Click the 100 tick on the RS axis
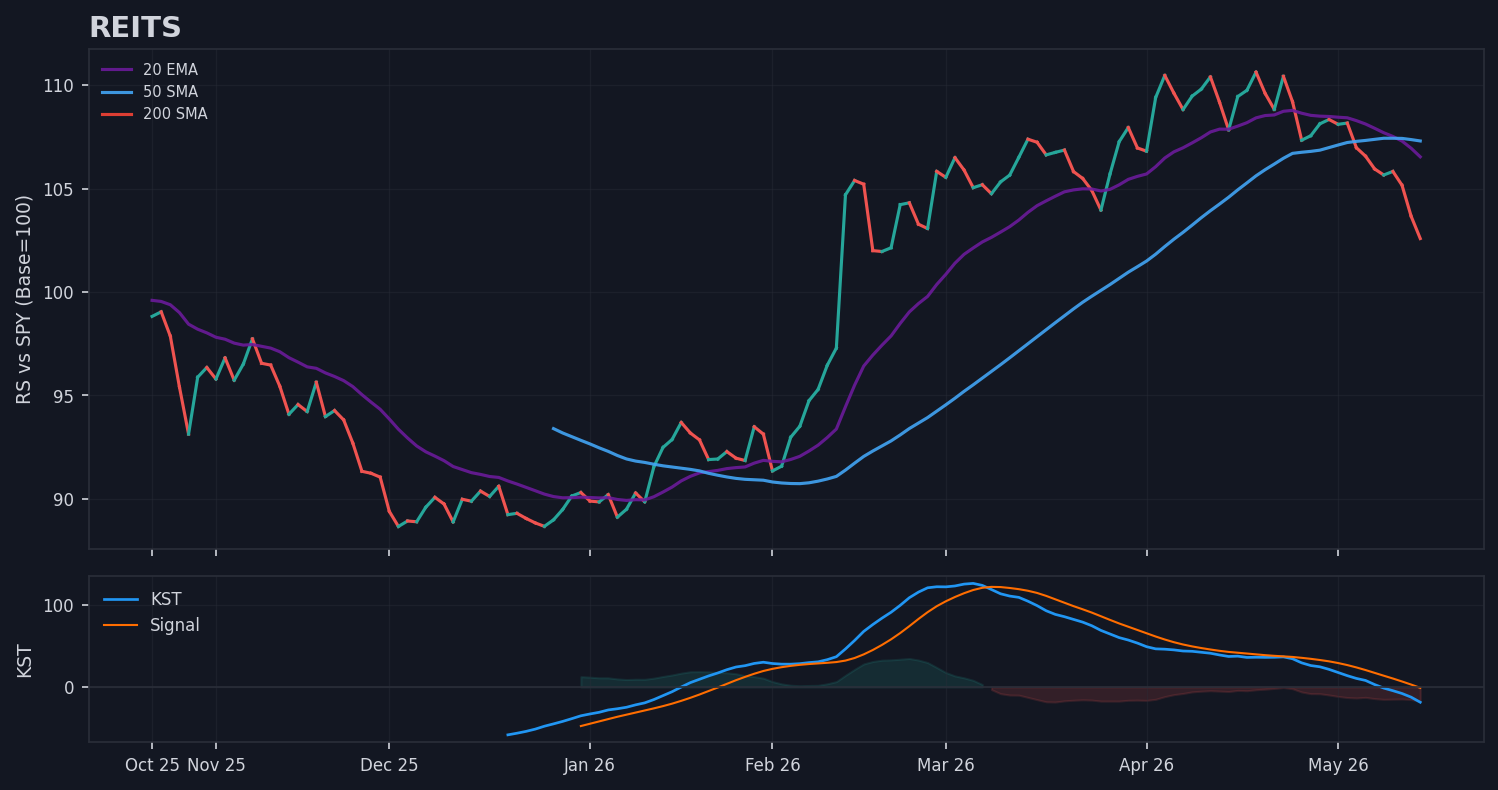Image resolution: width=1498 pixels, height=790 pixels. tap(59, 293)
